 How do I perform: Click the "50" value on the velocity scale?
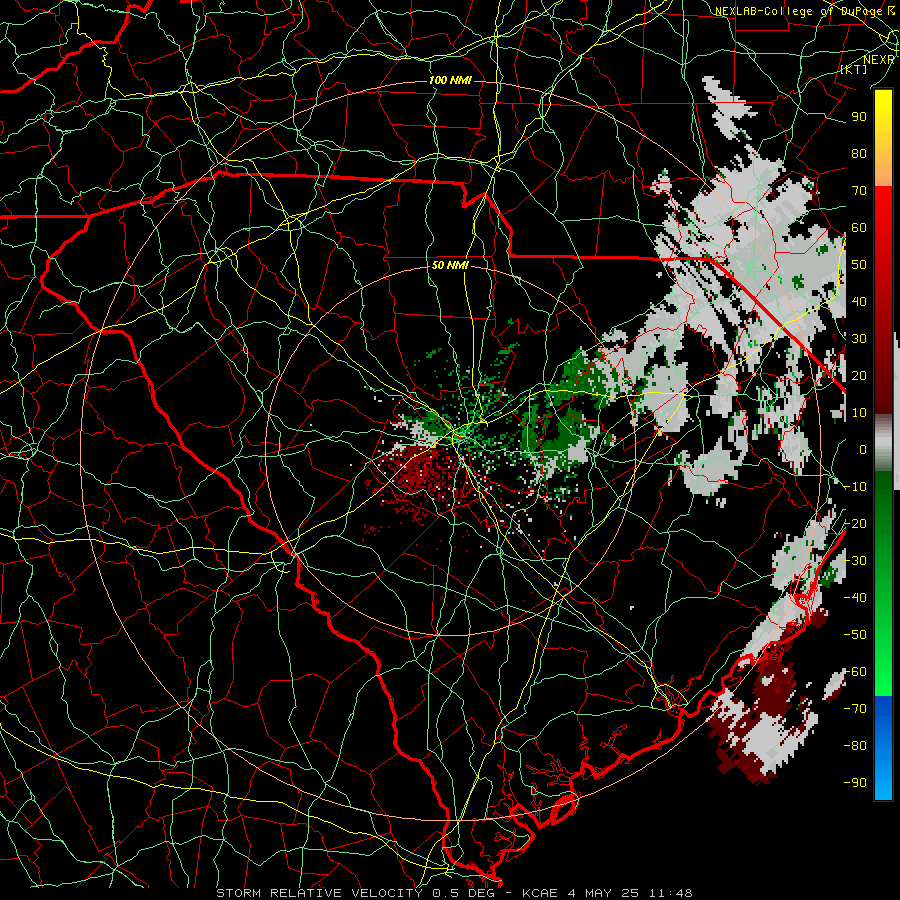point(859,265)
